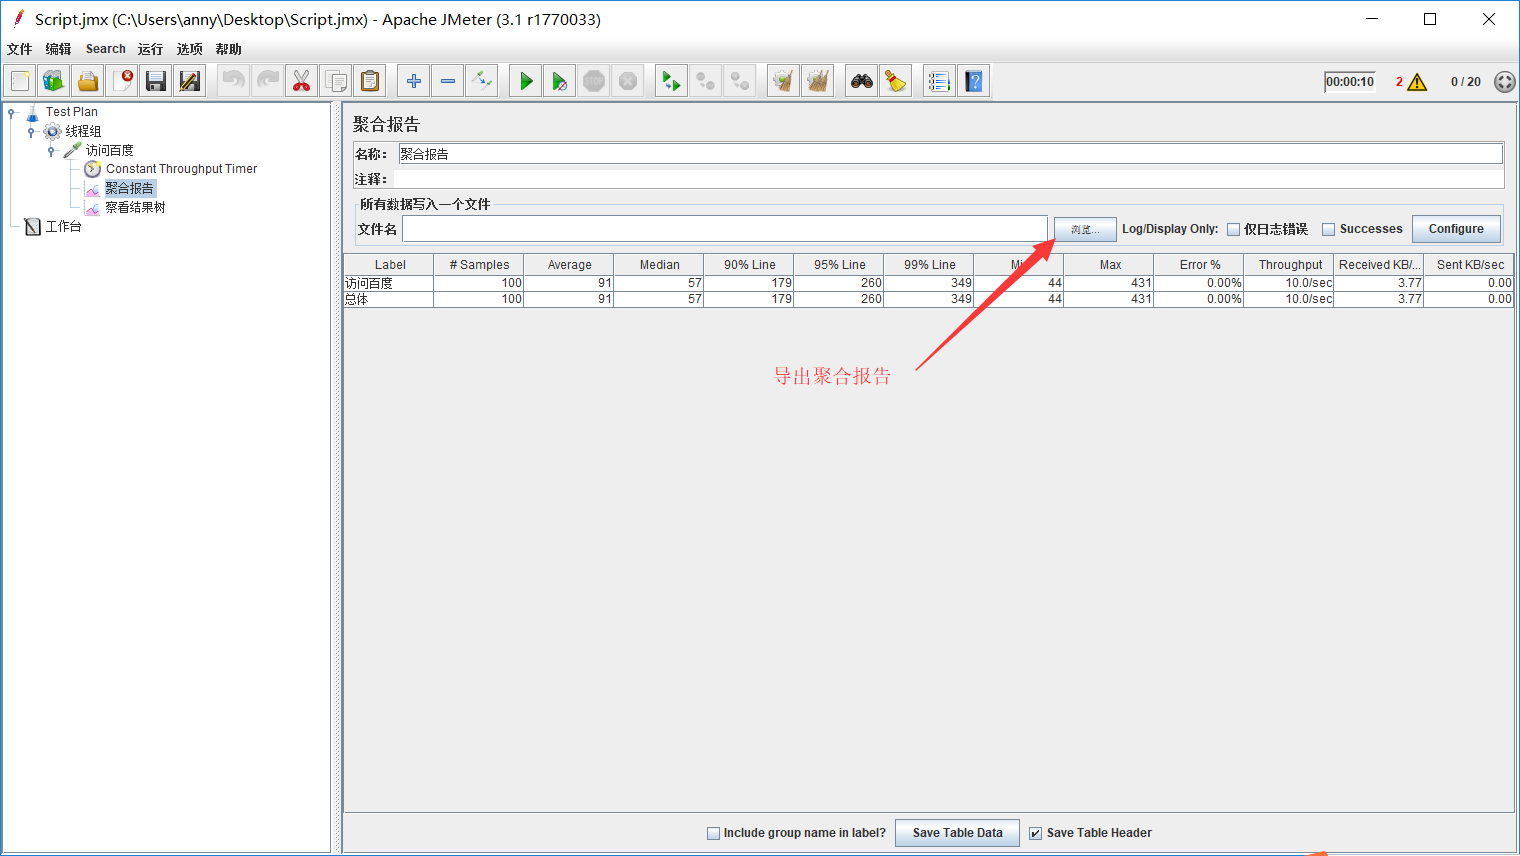
Task: Click the Stop test toolbar icon
Action: pyautogui.click(x=594, y=81)
